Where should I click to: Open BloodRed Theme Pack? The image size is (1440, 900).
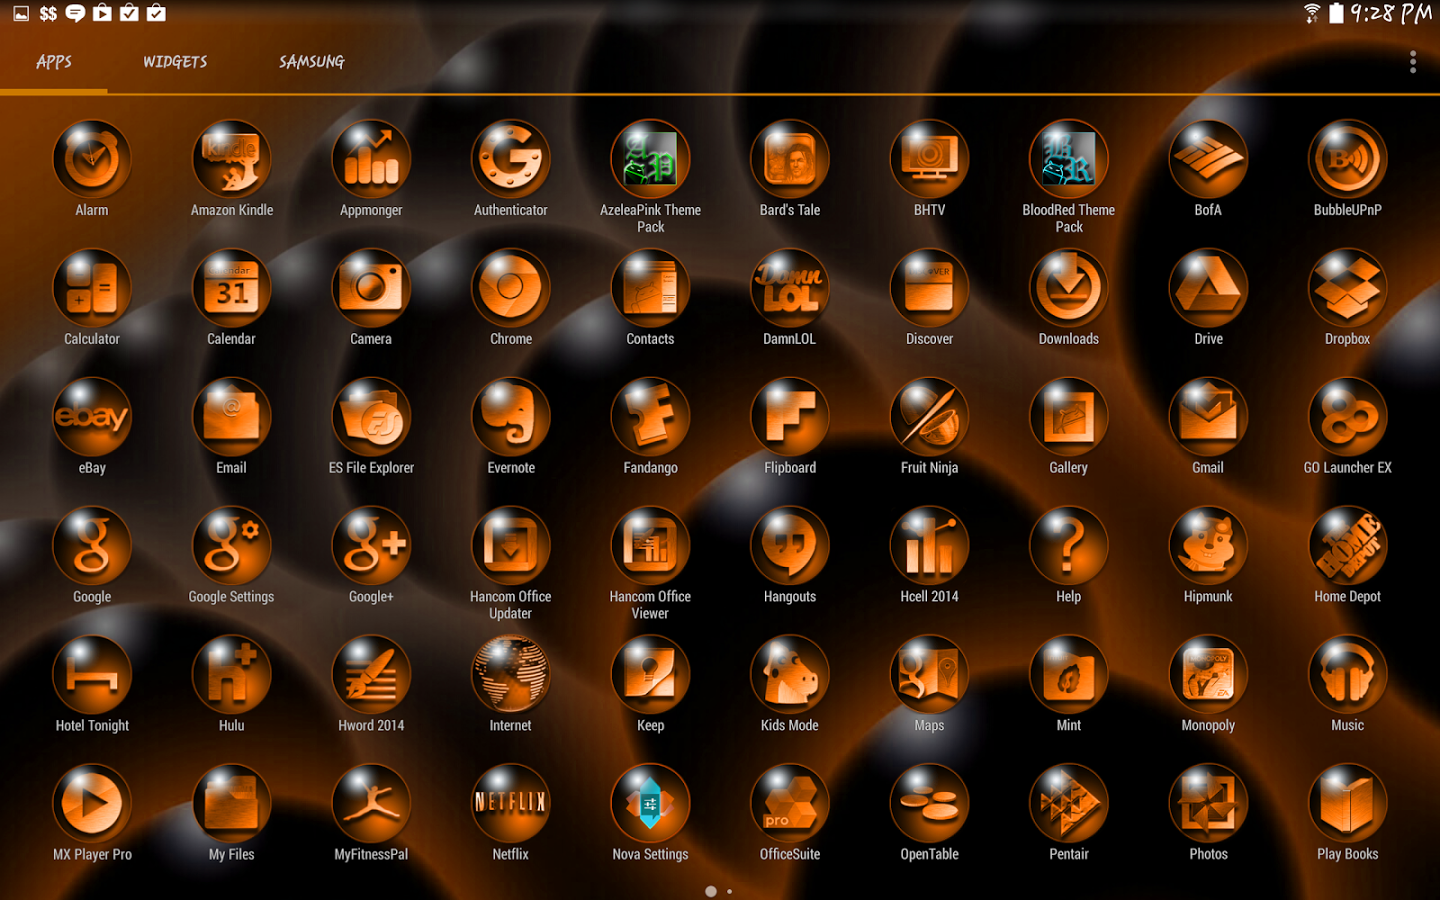[1069, 159]
